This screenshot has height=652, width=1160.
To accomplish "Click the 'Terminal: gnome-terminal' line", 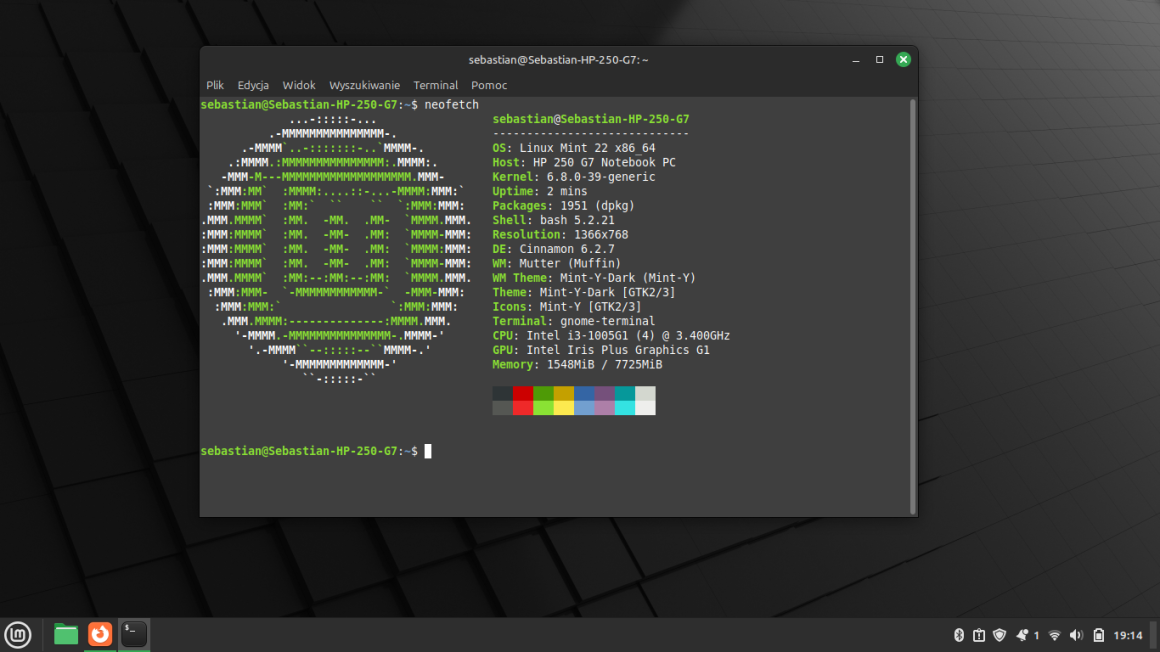I will point(574,321).
